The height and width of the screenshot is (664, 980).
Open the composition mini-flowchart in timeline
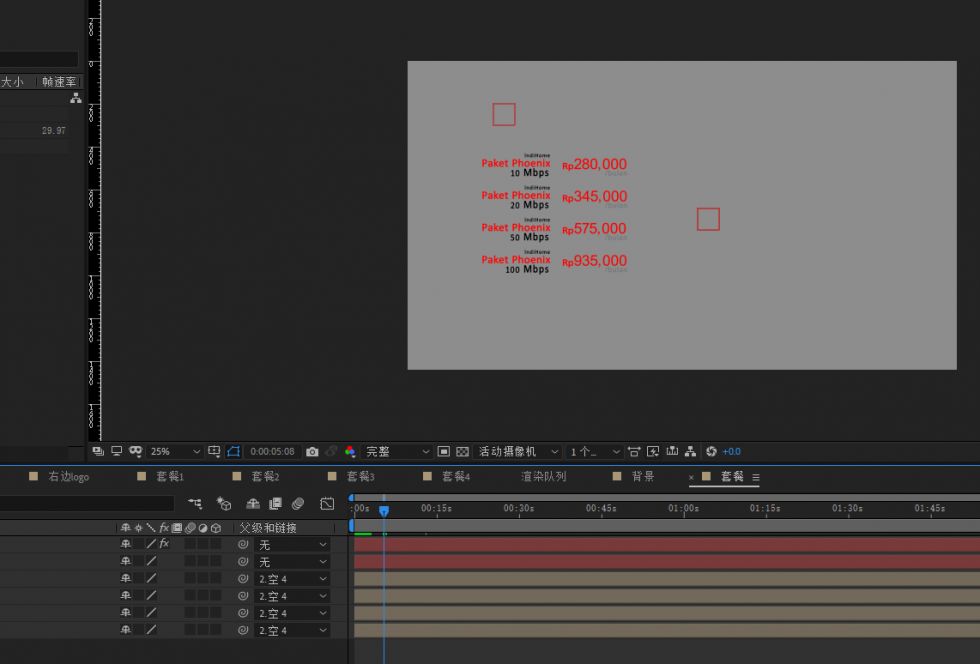(x=195, y=504)
